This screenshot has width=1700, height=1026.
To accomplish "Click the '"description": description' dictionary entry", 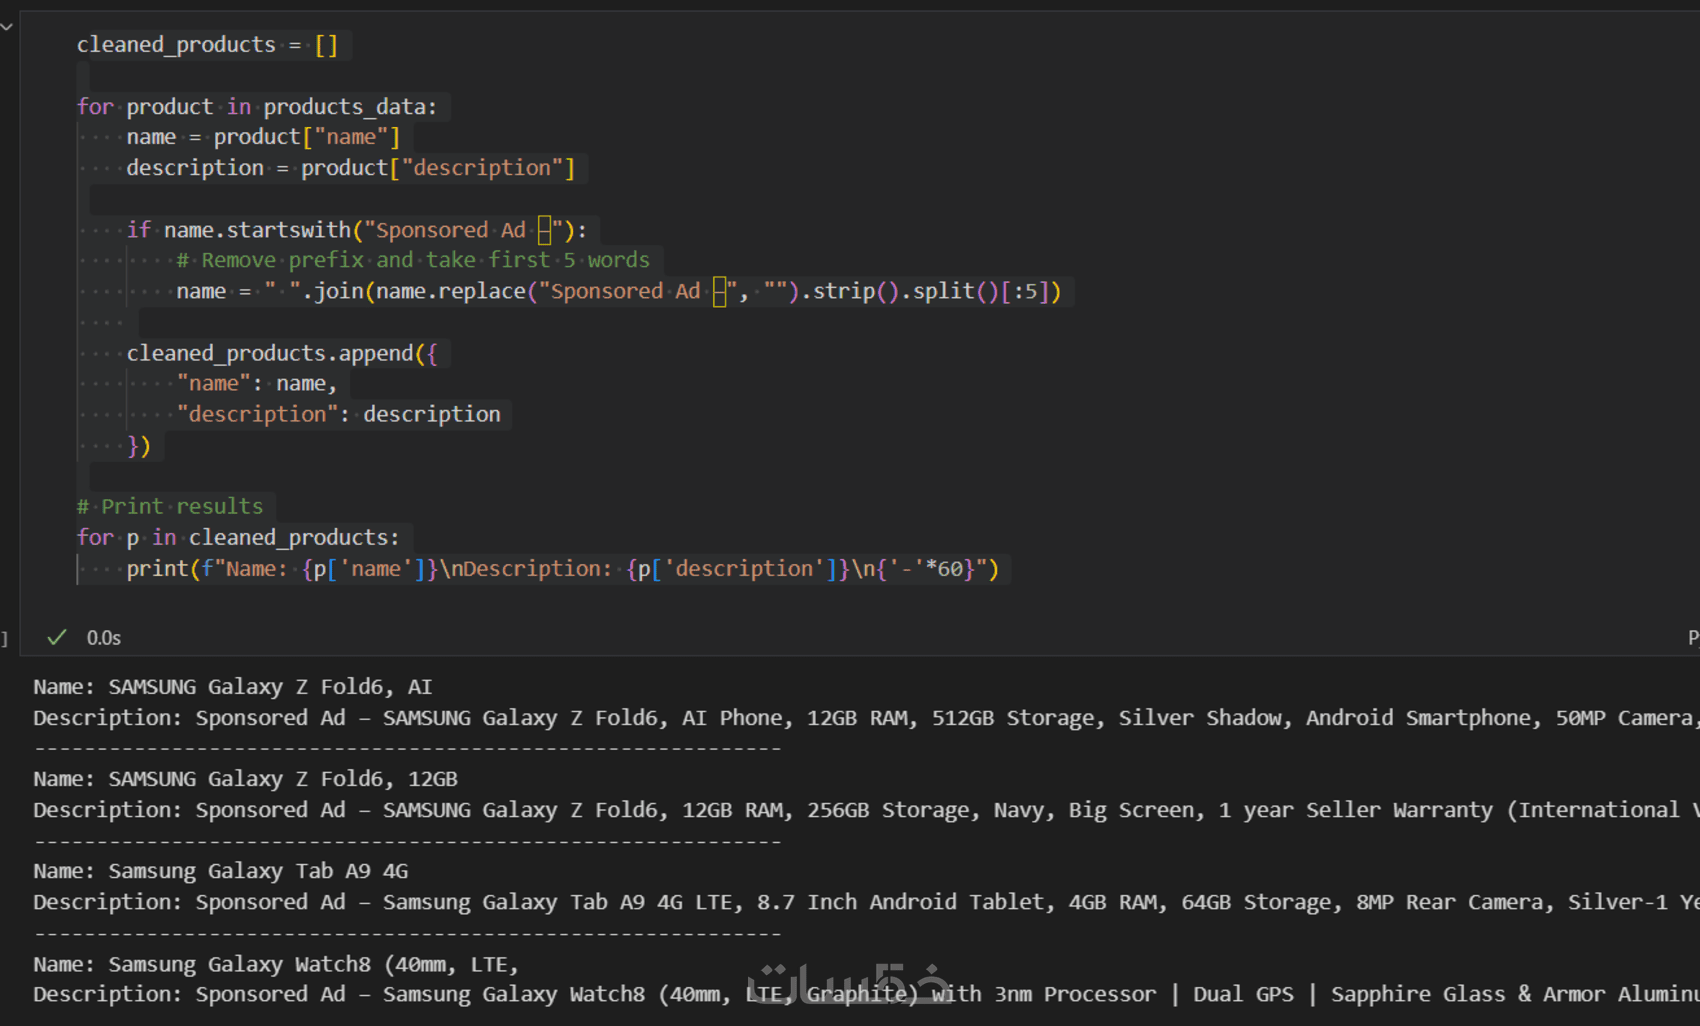I will point(339,415).
